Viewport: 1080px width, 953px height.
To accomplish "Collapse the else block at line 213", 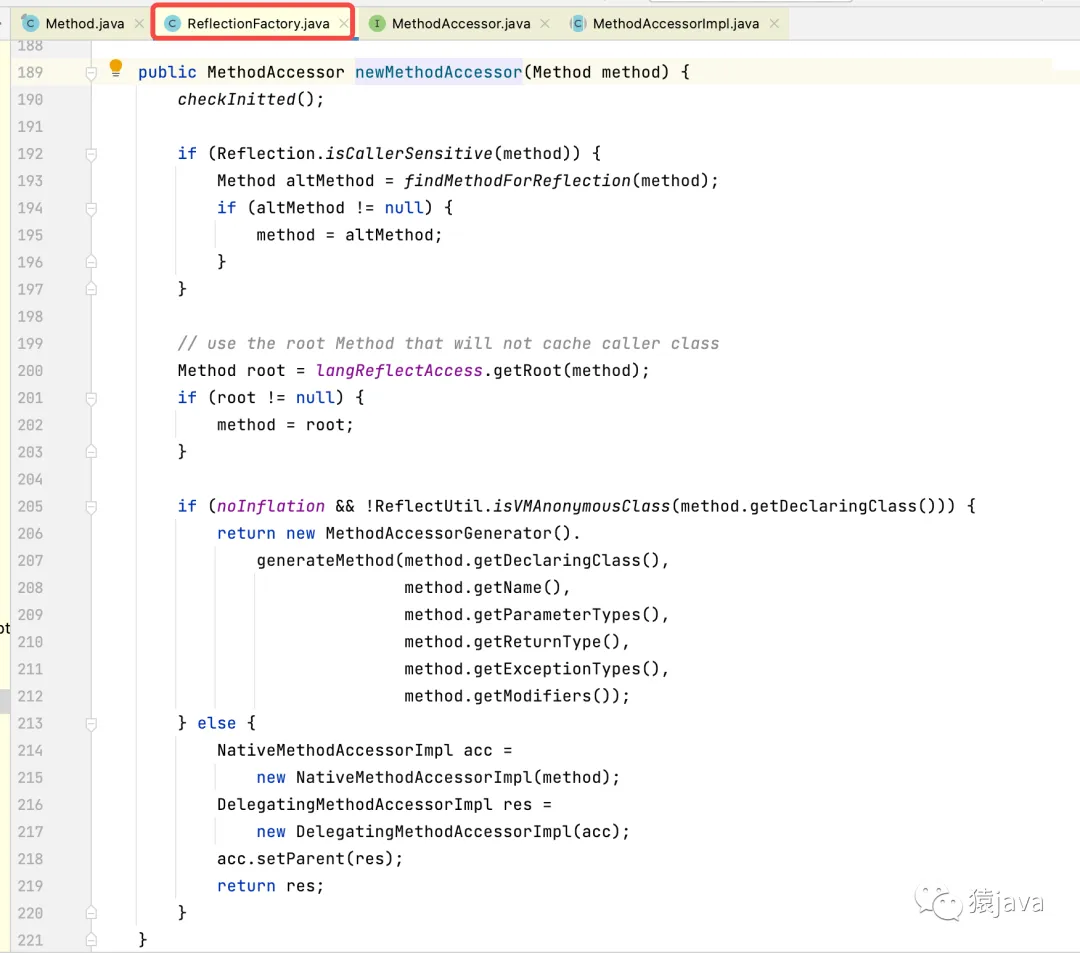I will [x=91, y=724].
